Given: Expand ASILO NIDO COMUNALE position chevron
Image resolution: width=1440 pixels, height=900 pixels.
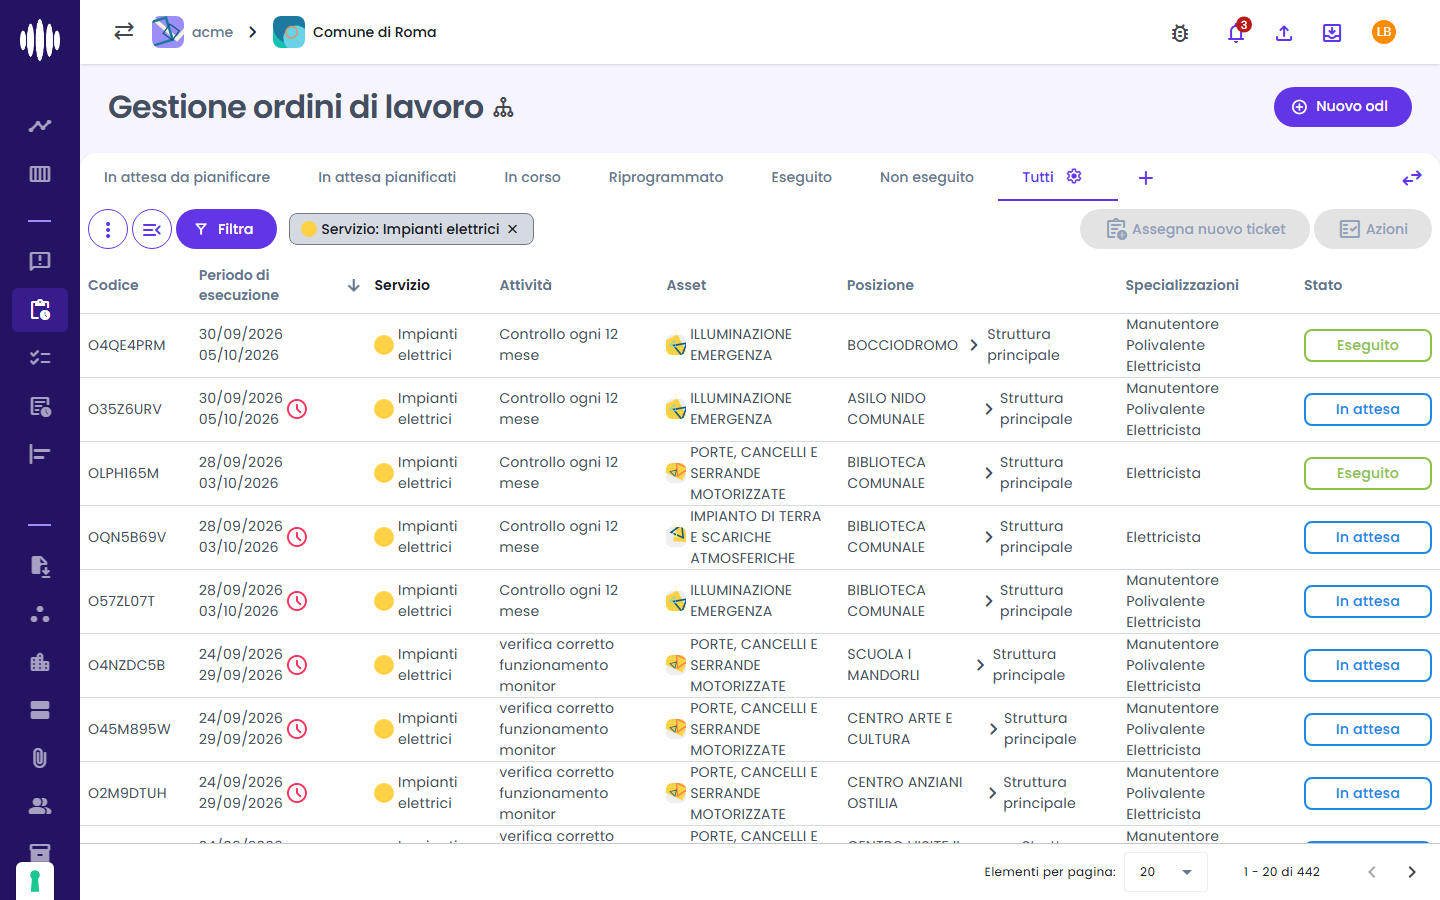Looking at the screenshot, I should tap(988, 409).
